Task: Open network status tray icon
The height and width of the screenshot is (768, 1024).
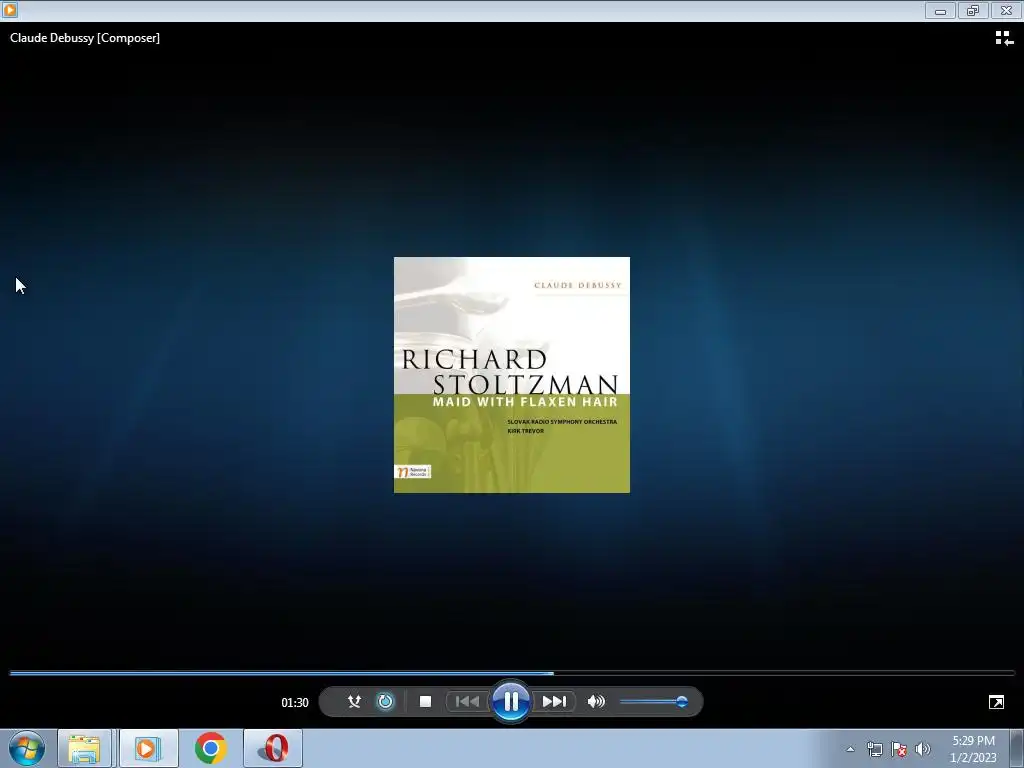Action: [874, 749]
